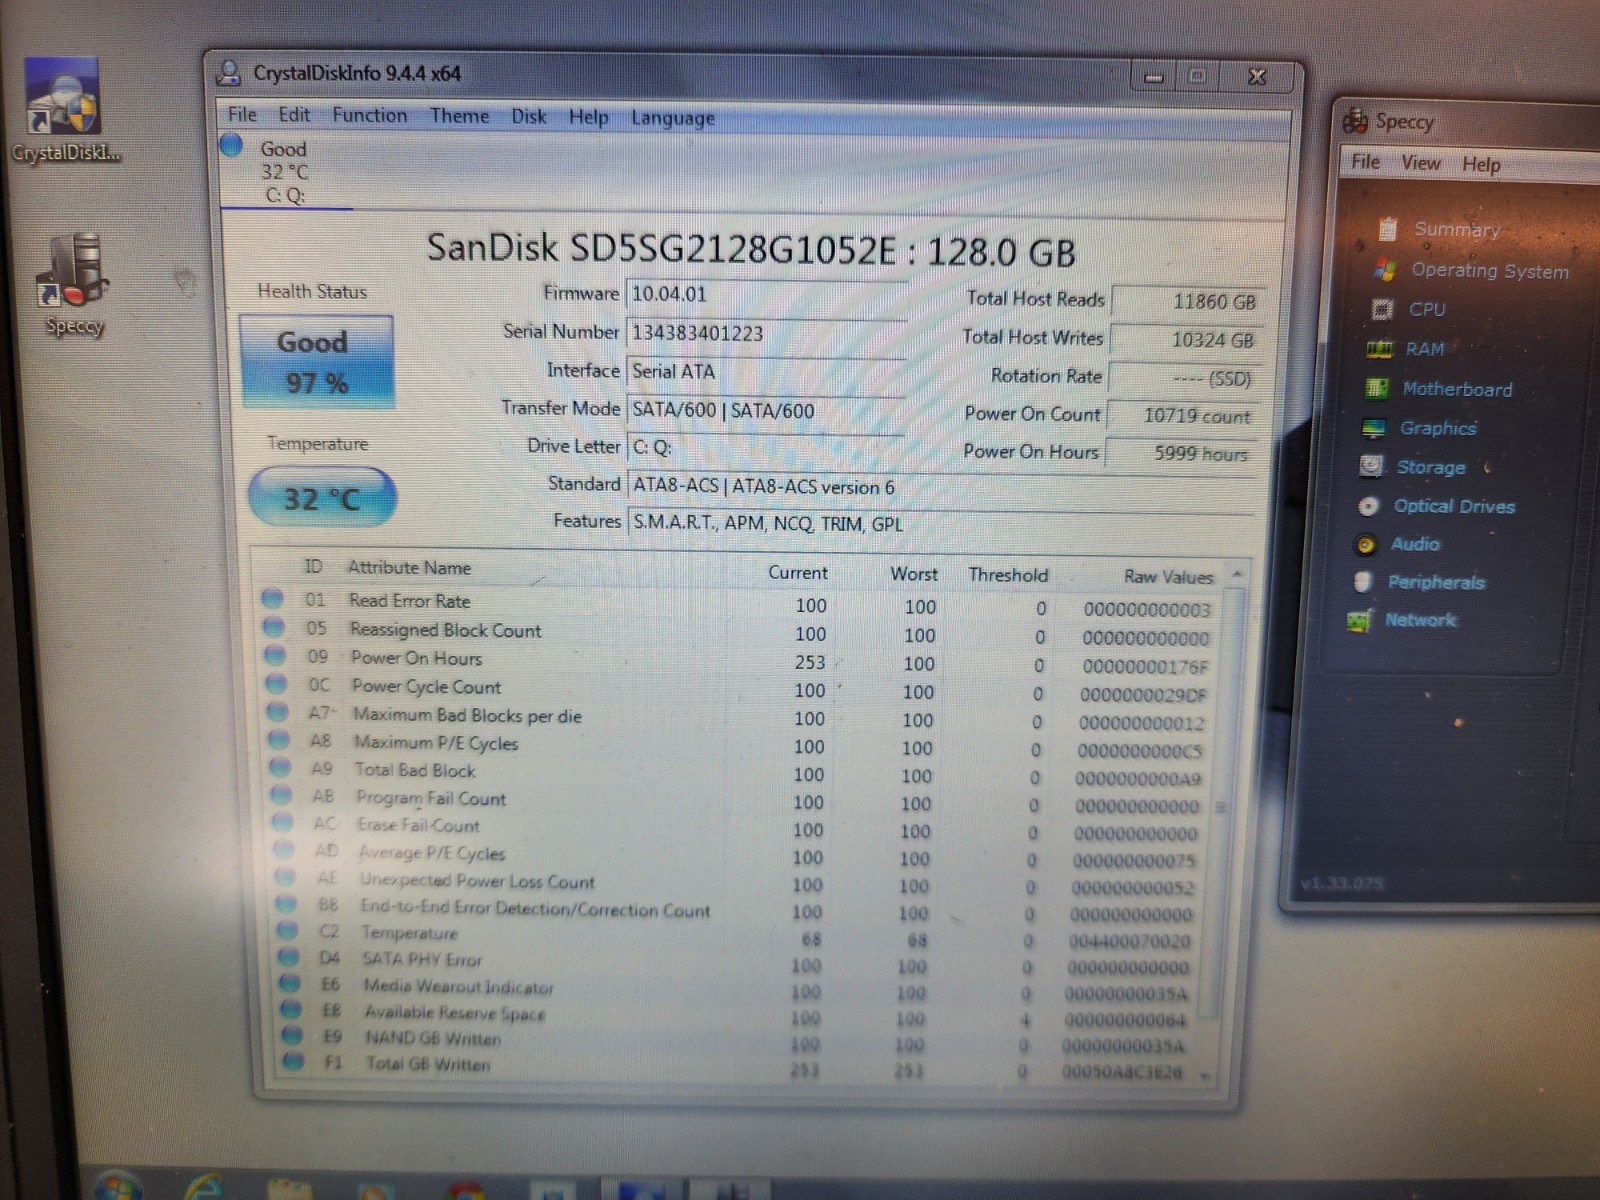Viewport: 1600px width, 1200px height.
Task: Select the Maximum P/E Cycles attribute row
Action: (738, 746)
